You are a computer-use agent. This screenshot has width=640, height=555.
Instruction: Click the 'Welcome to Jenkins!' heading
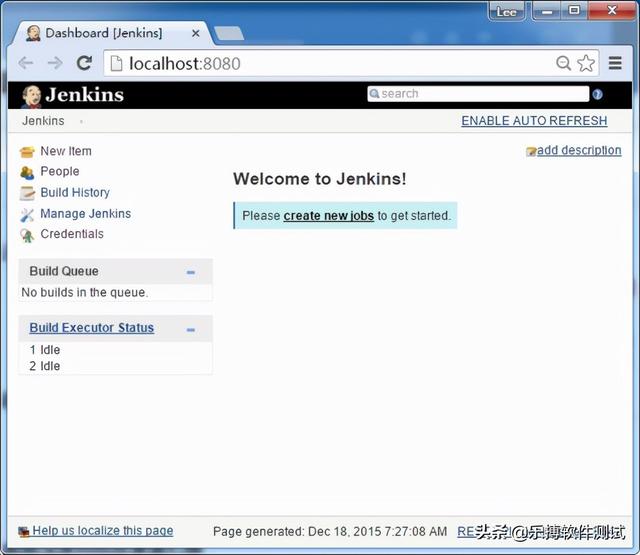point(320,179)
